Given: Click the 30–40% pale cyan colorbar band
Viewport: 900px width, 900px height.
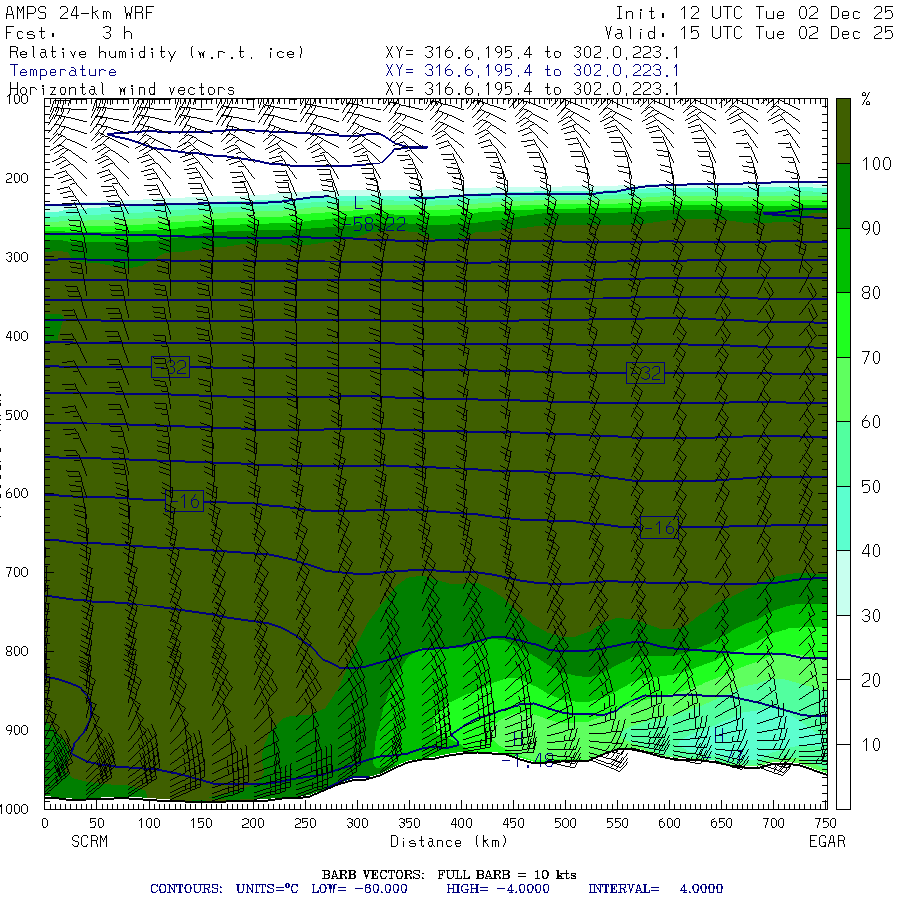Looking at the screenshot, I should point(843,583).
